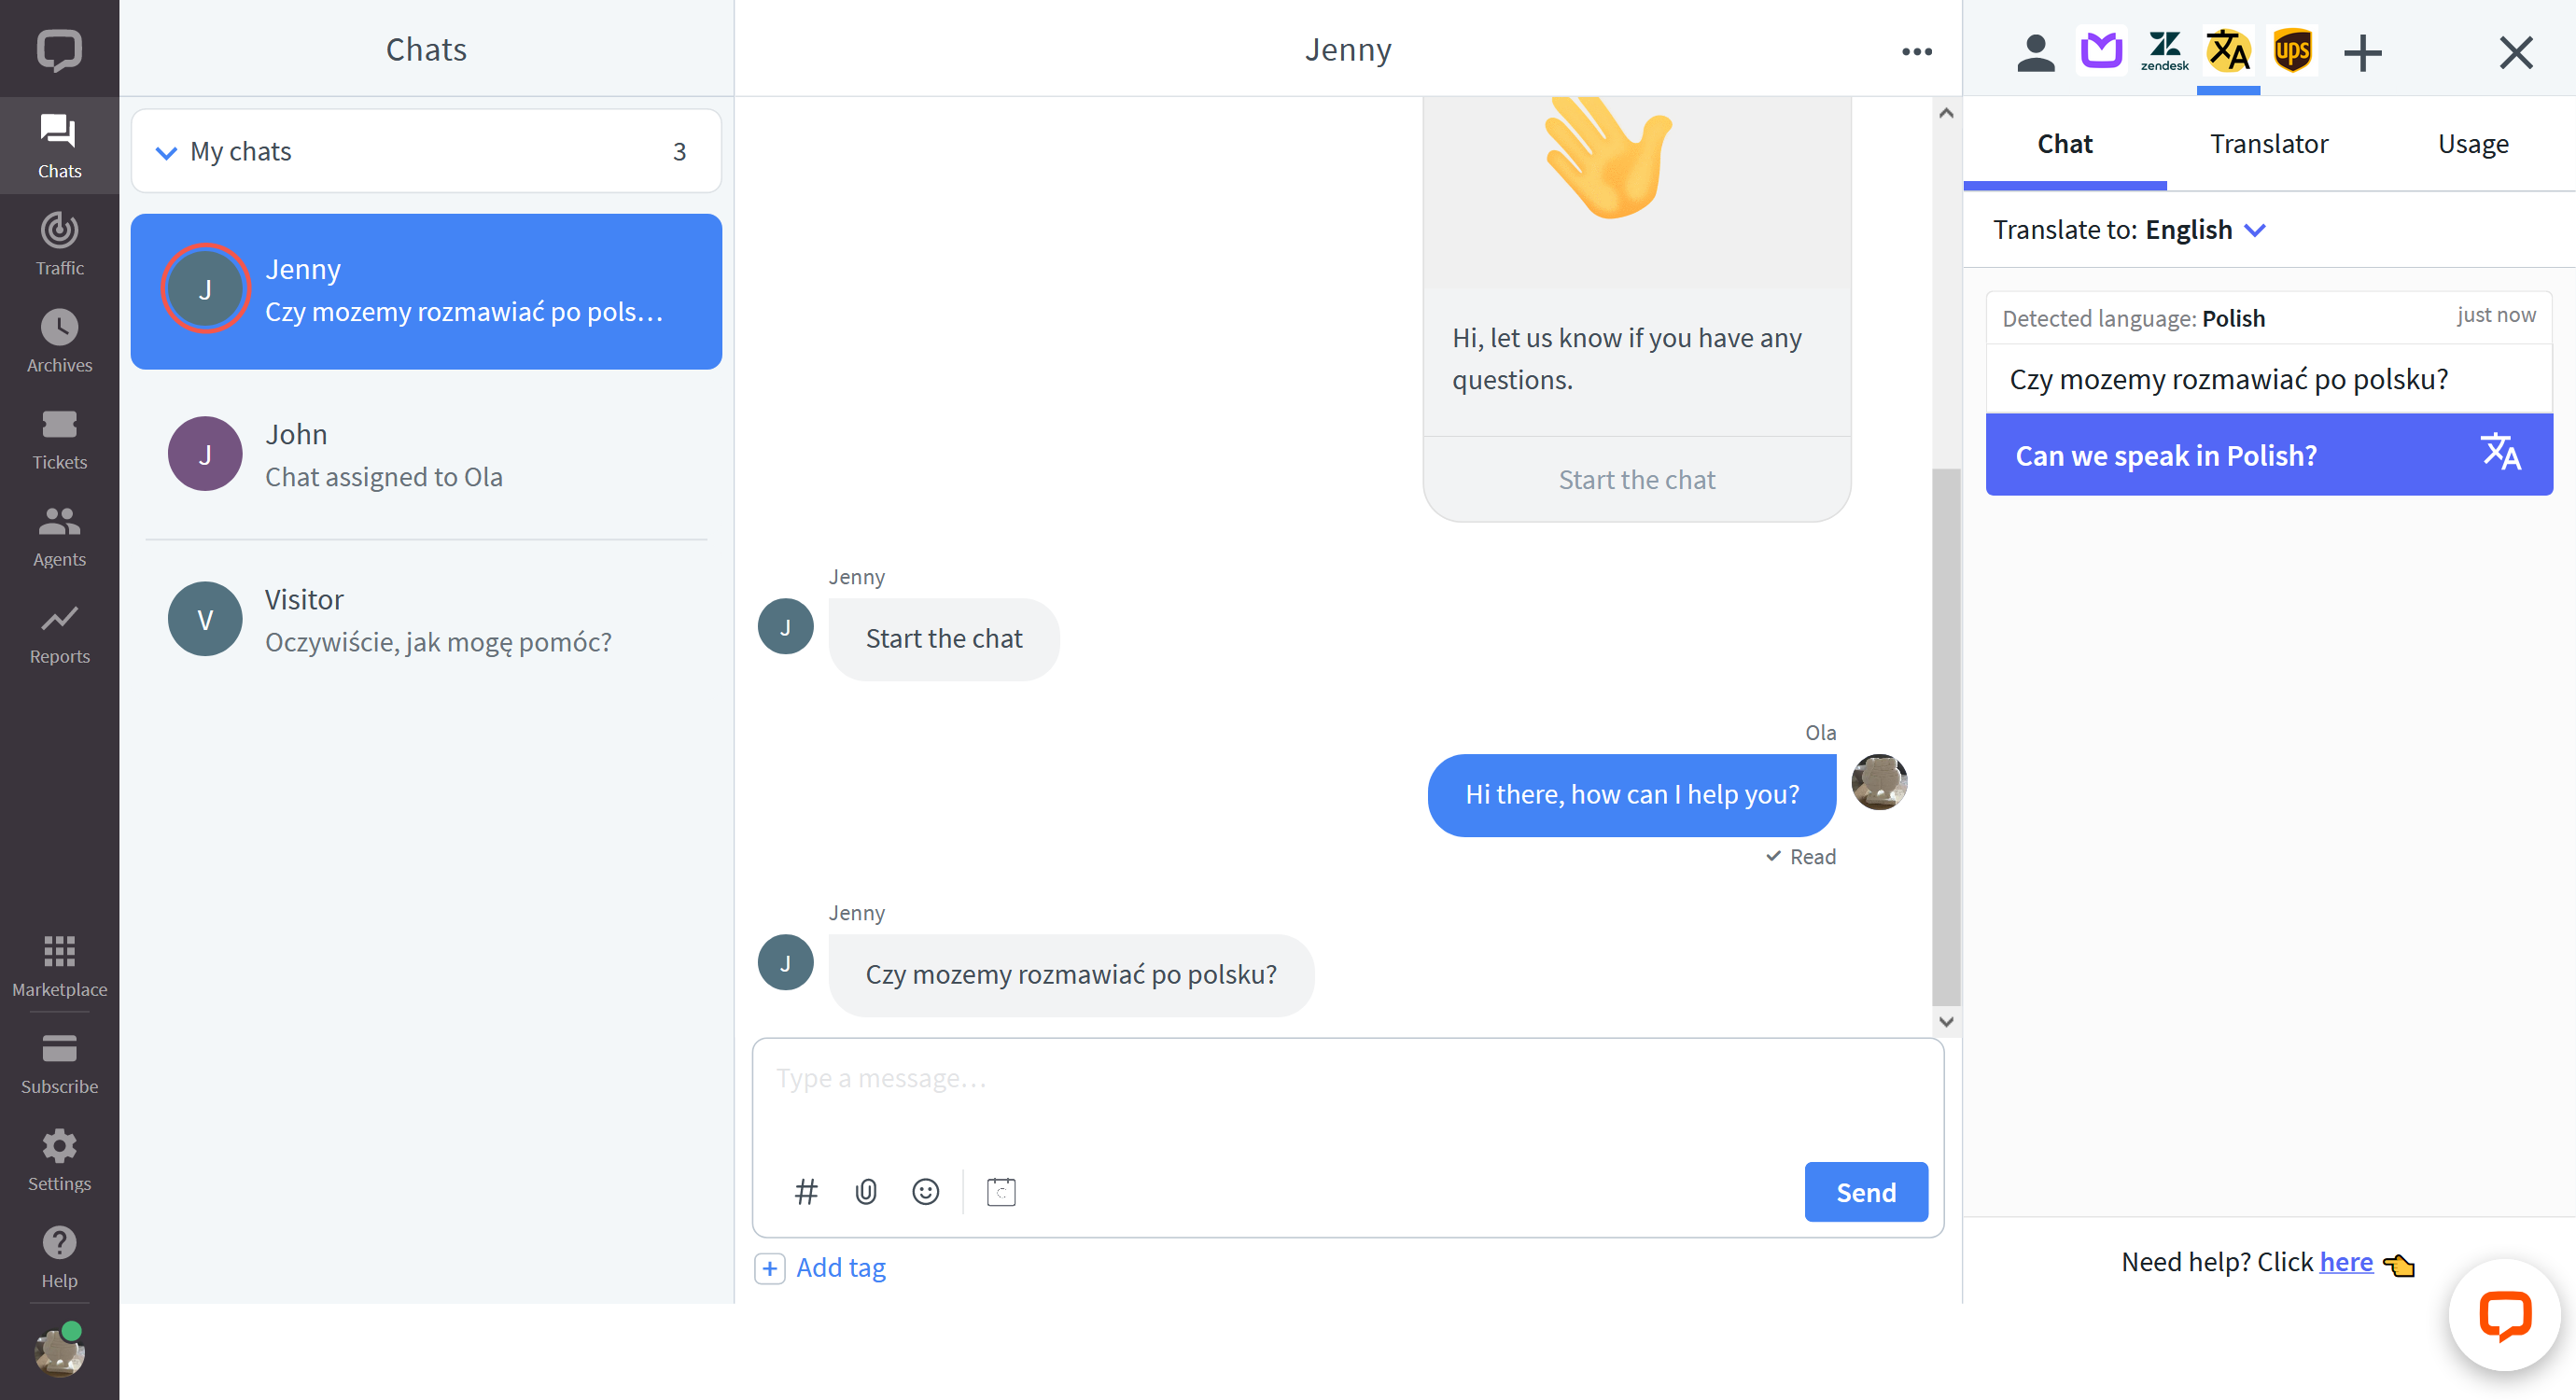This screenshot has width=2576, height=1400.
Task: Click Send message button
Action: (x=1865, y=1191)
